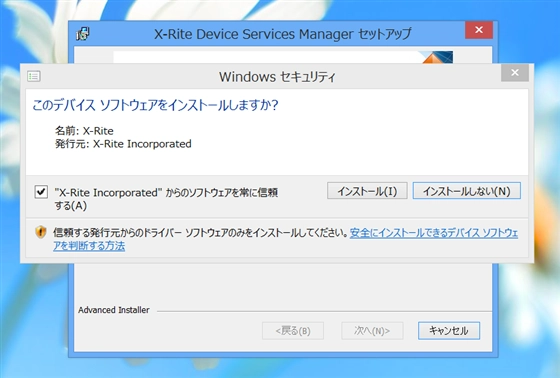Click the X-Rite setup installer title icon
This screenshot has width=560, height=378.
tap(83, 34)
